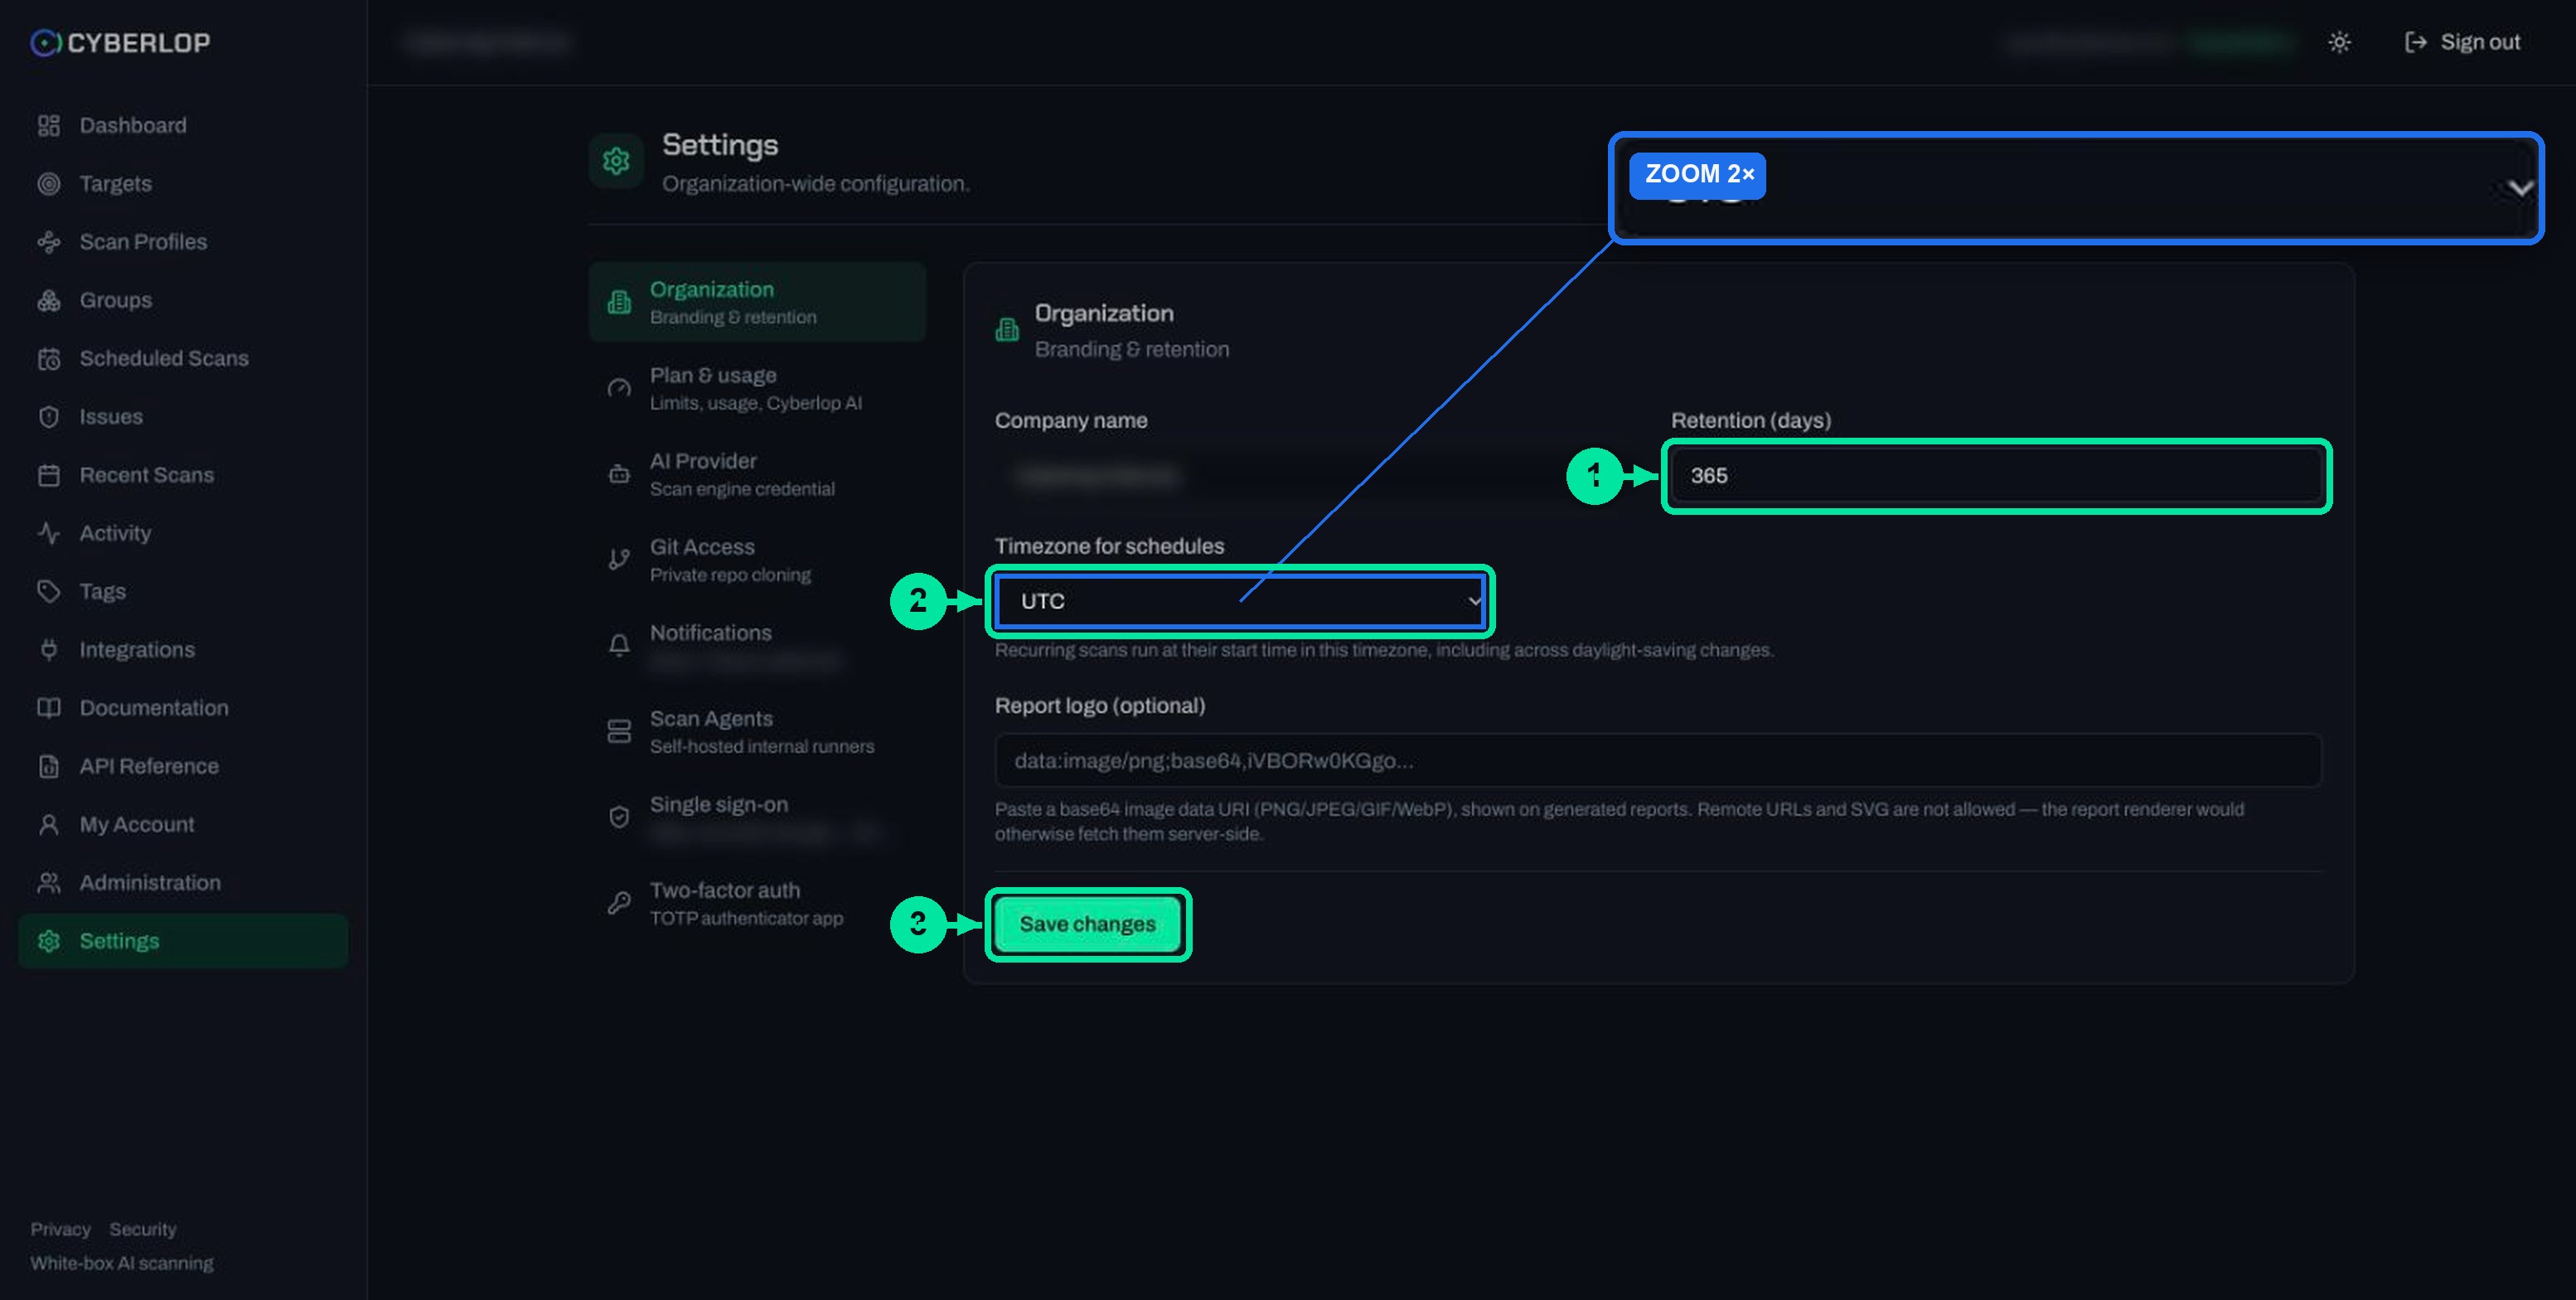Click the Activity pulse icon
Image resolution: width=2576 pixels, height=1300 pixels.
tap(48, 533)
